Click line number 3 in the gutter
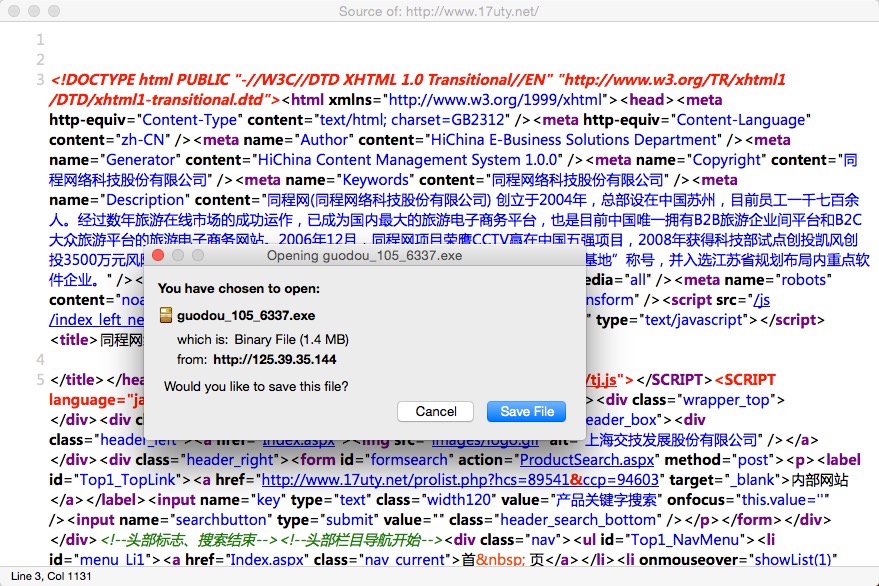Viewport: 879px width, 586px height. click(40, 80)
